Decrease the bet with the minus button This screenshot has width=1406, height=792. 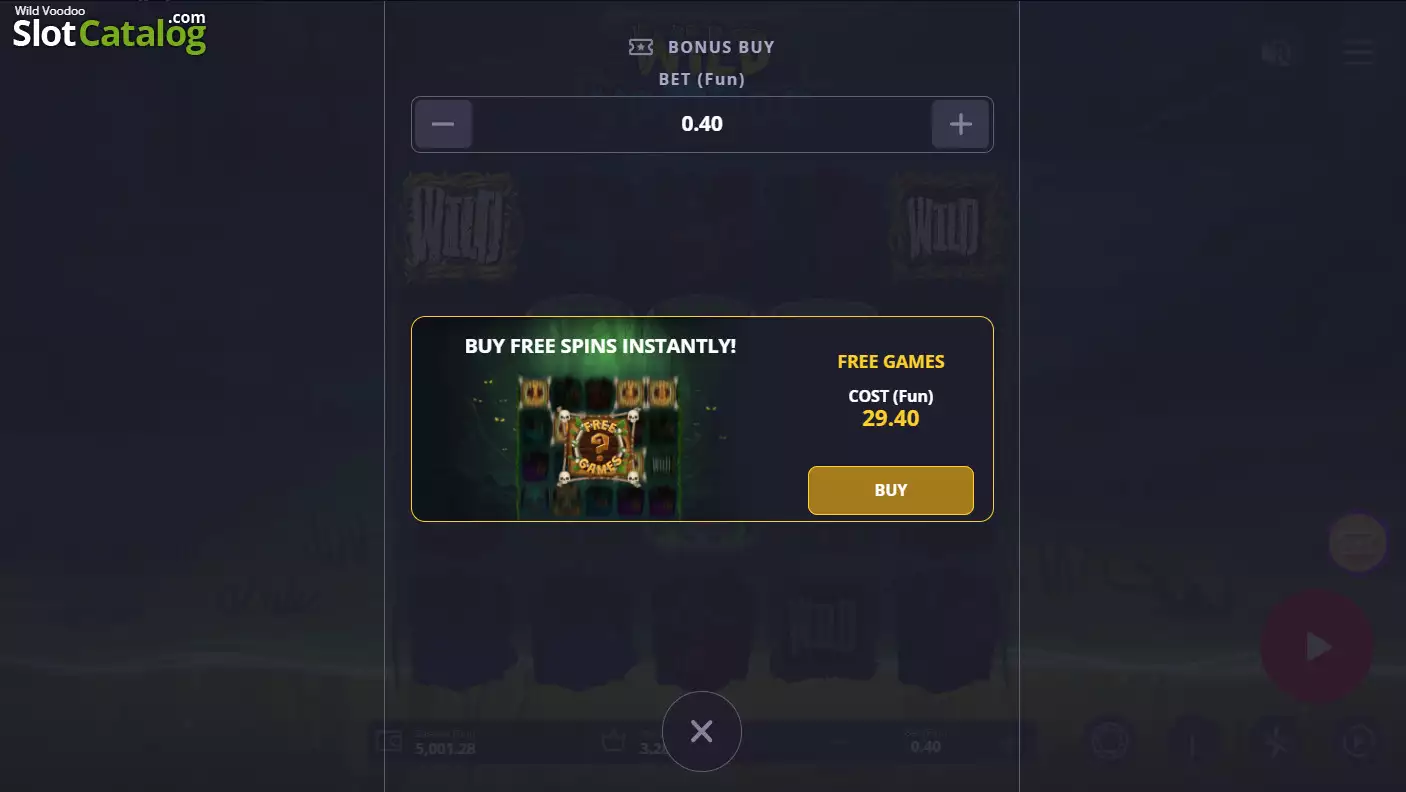click(443, 124)
